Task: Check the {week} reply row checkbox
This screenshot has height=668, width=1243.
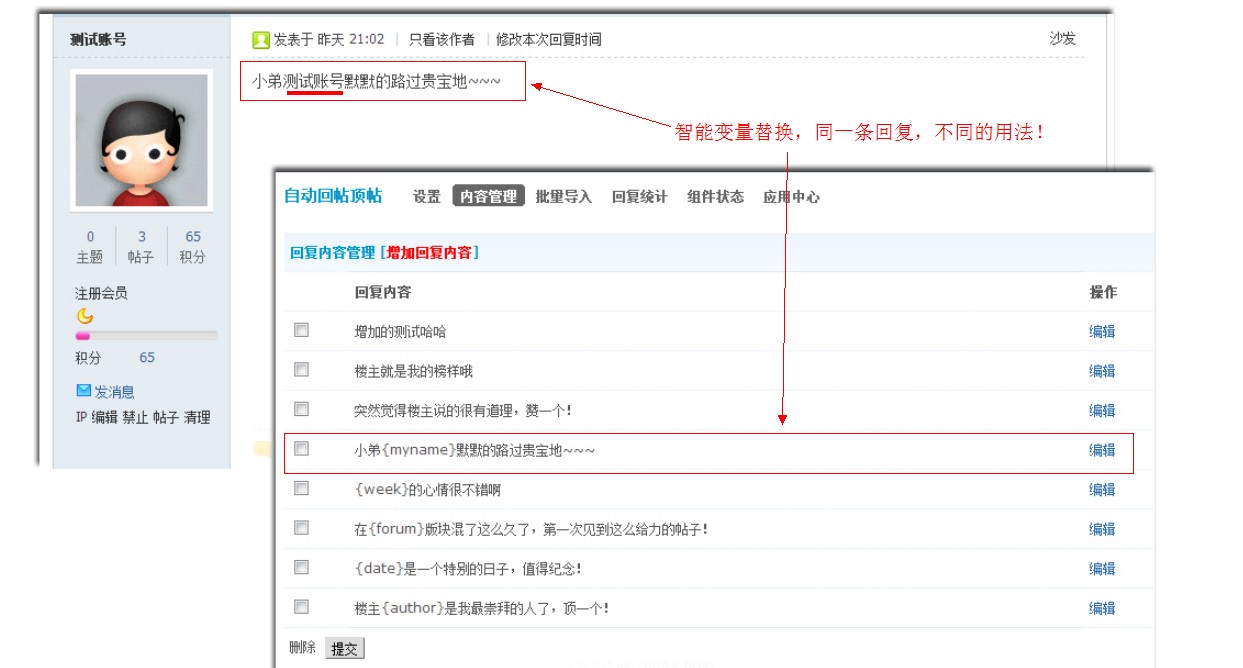Action: (301, 488)
